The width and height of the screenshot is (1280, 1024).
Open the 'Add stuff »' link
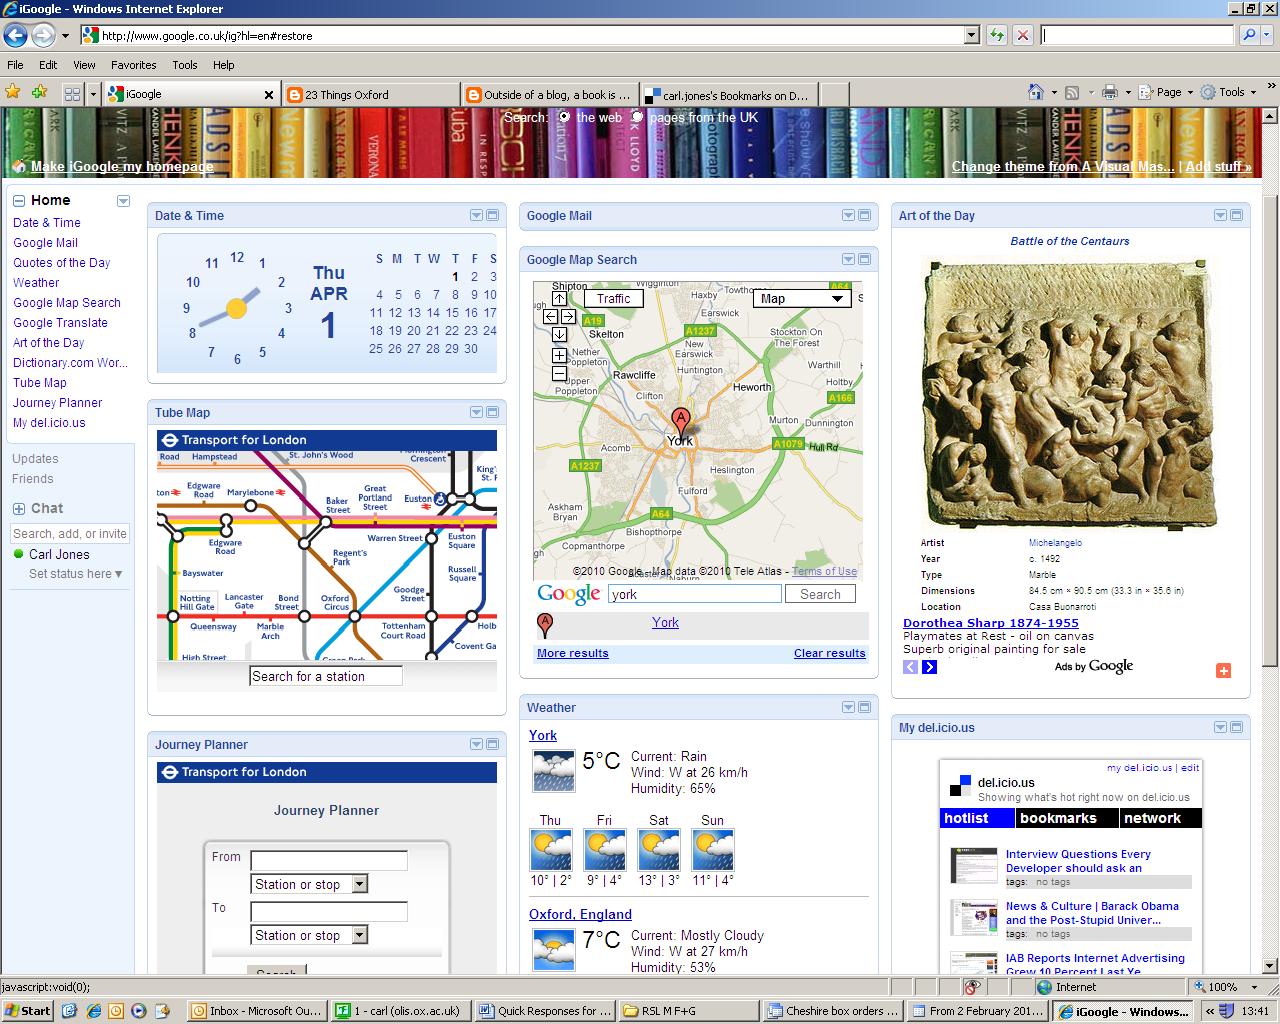[1218, 167]
